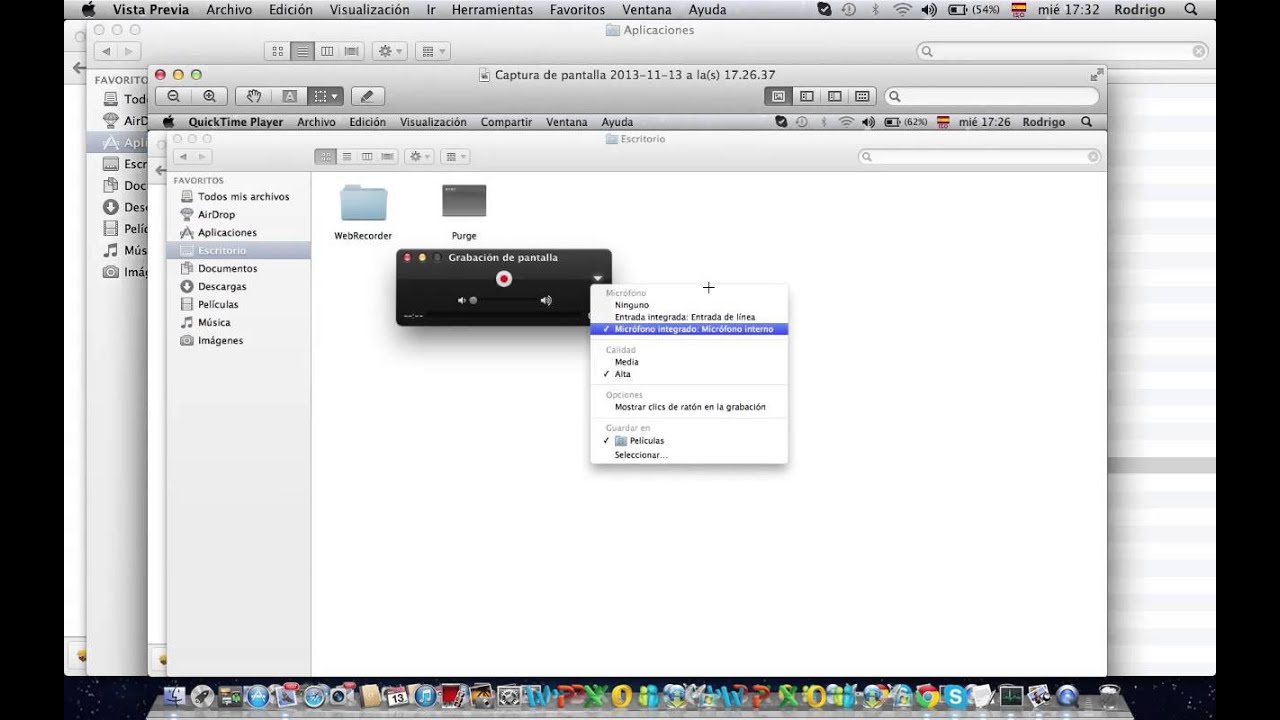
Task: Open the Ventana menu in the top menu bar
Action: coord(647,9)
